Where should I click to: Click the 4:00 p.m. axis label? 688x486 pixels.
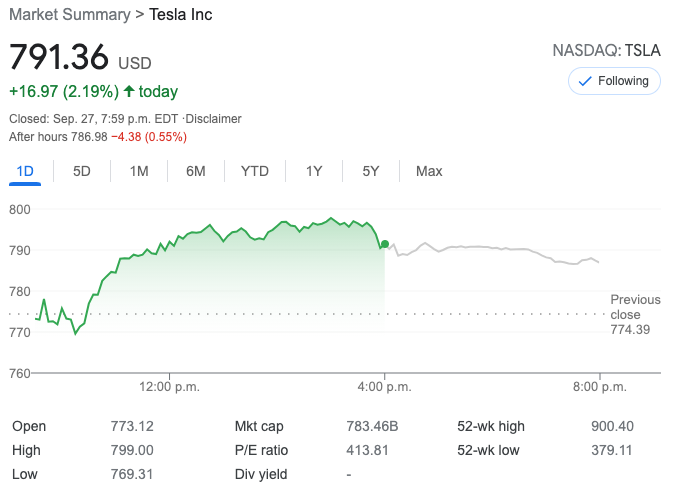point(384,387)
